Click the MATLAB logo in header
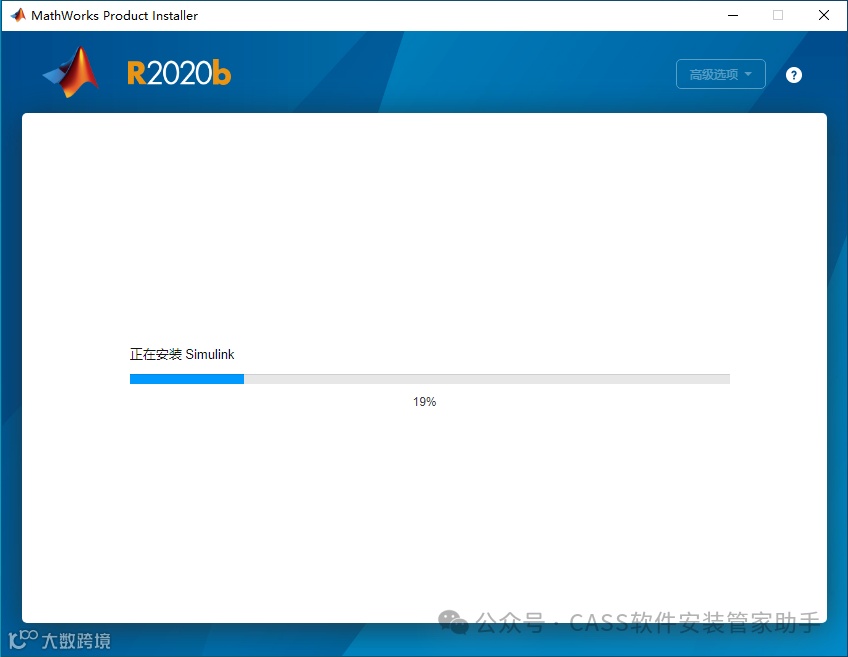 (x=71, y=72)
